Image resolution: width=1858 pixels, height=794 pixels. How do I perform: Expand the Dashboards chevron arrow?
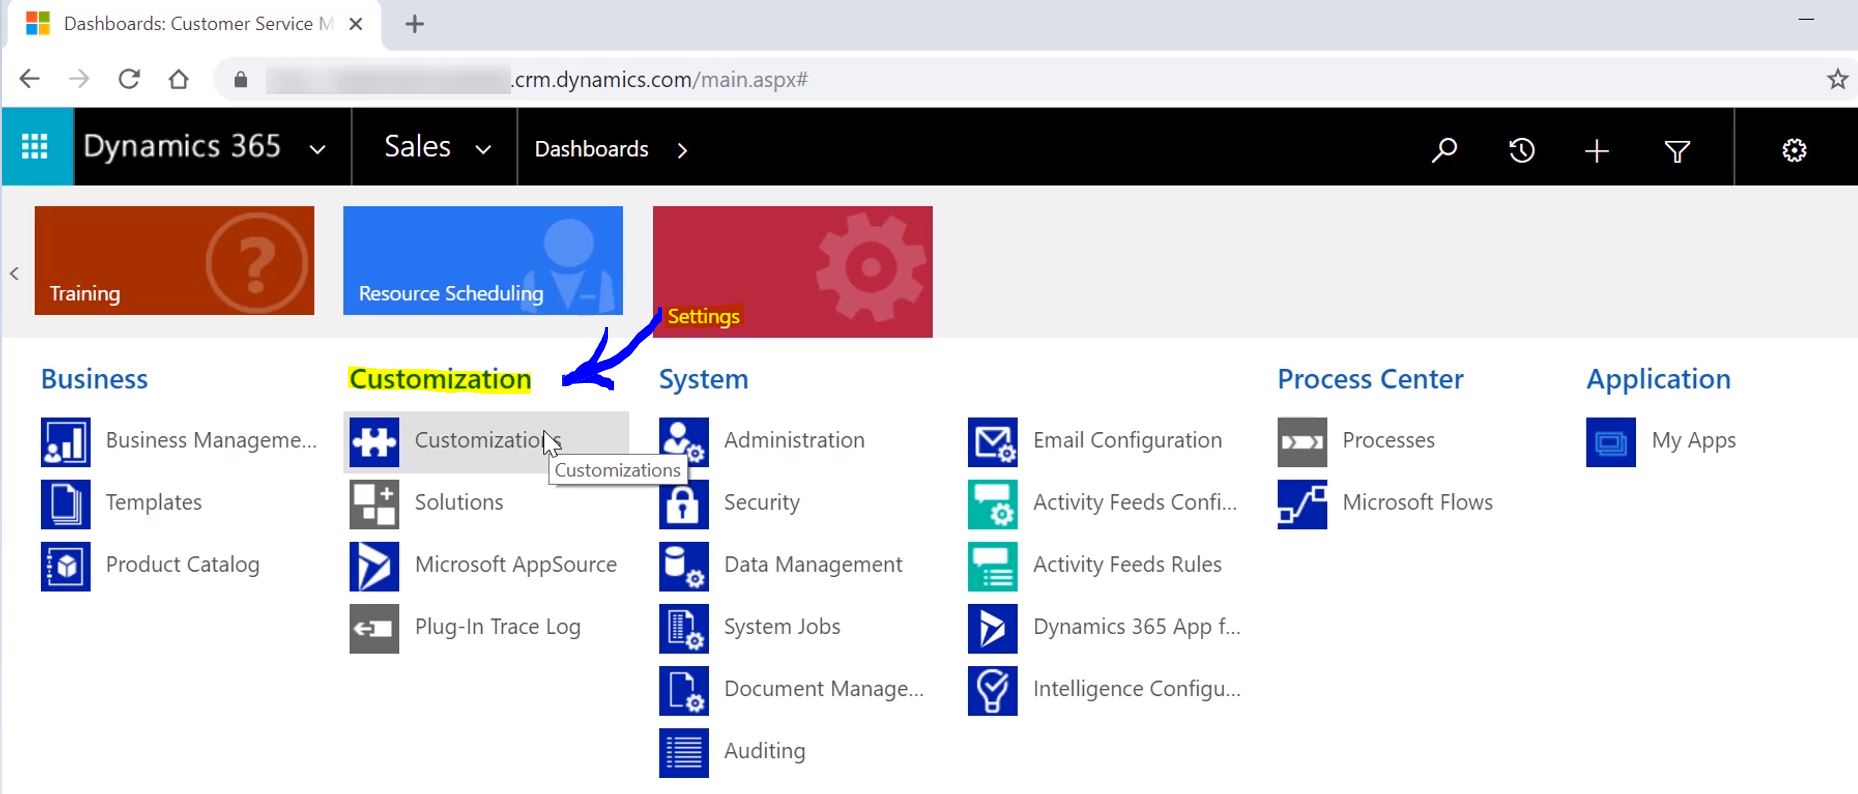tap(682, 150)
